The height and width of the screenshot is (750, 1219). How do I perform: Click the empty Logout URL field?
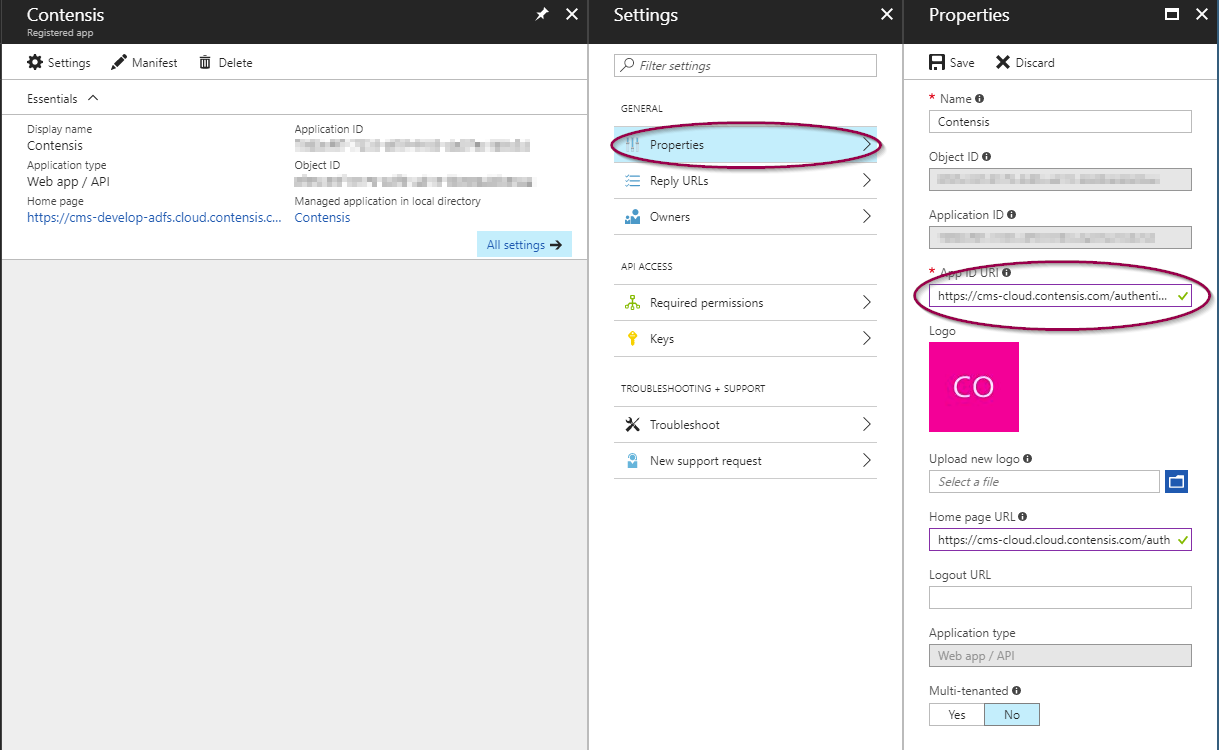tap(1060, 598)
